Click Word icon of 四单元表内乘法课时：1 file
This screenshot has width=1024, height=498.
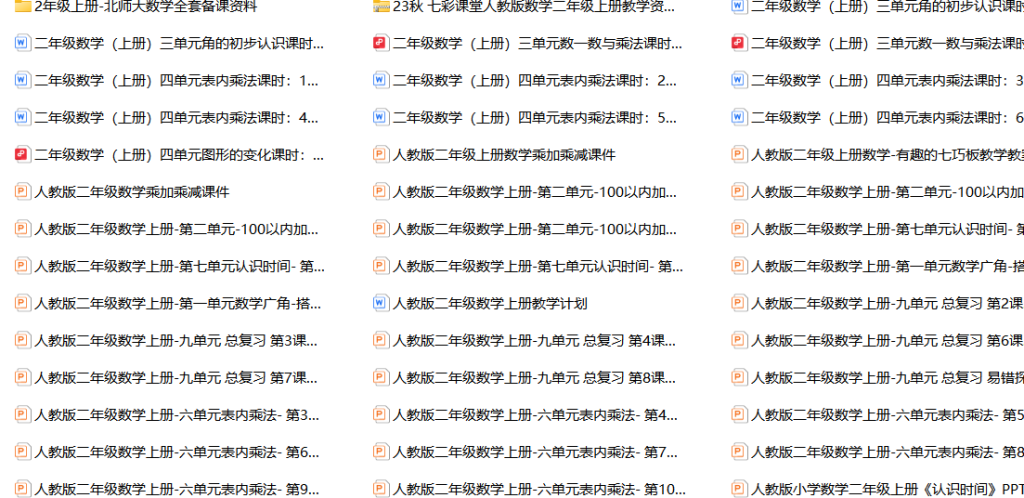tap(22, 80)
